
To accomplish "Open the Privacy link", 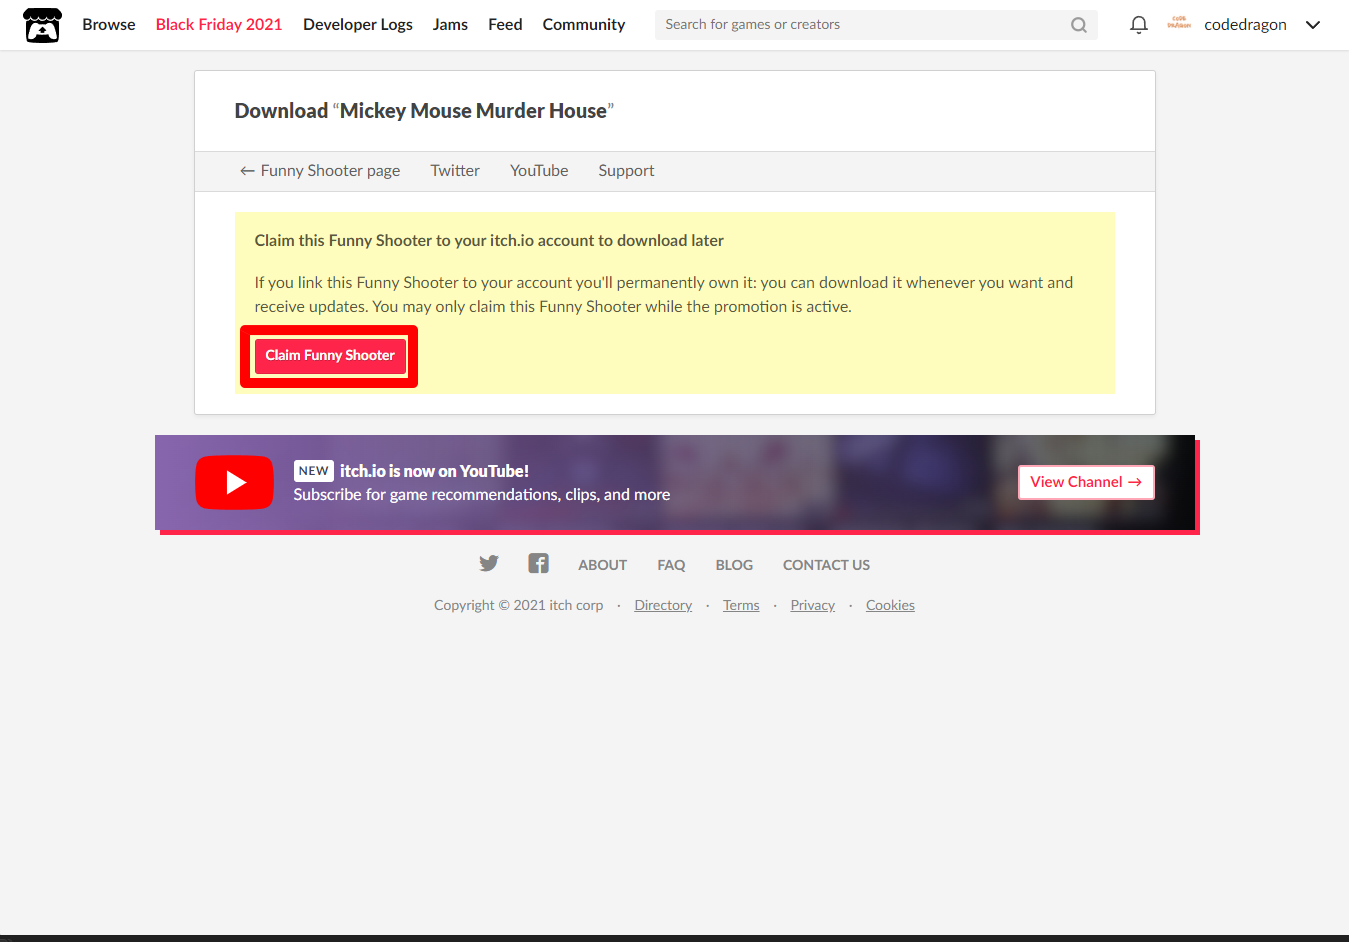I will [812, 605].
